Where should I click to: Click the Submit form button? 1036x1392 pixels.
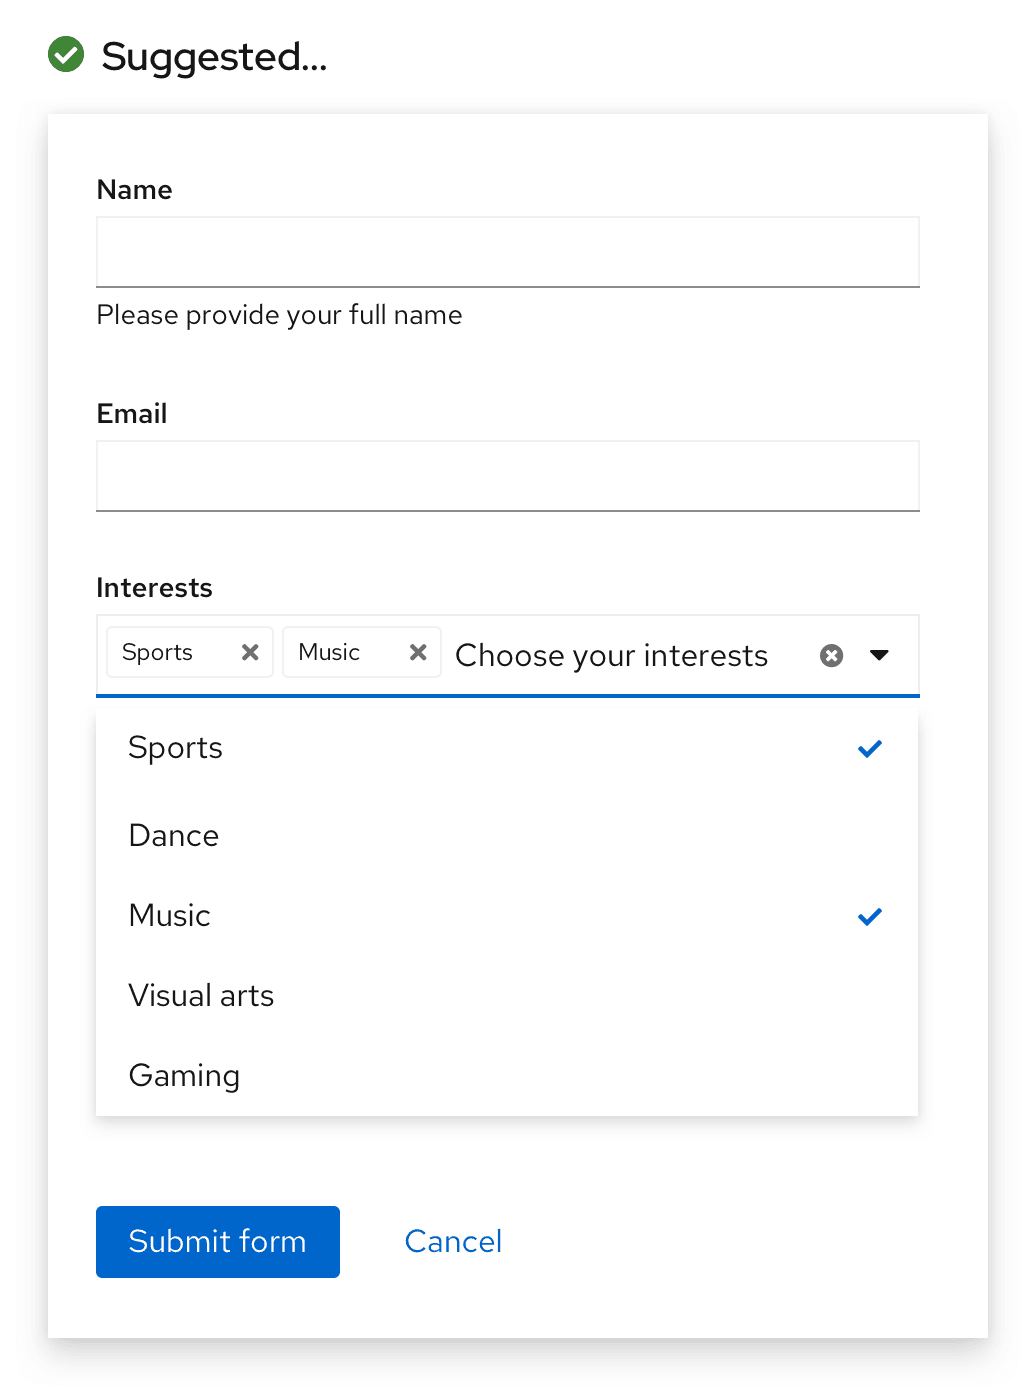point(218,1241)
